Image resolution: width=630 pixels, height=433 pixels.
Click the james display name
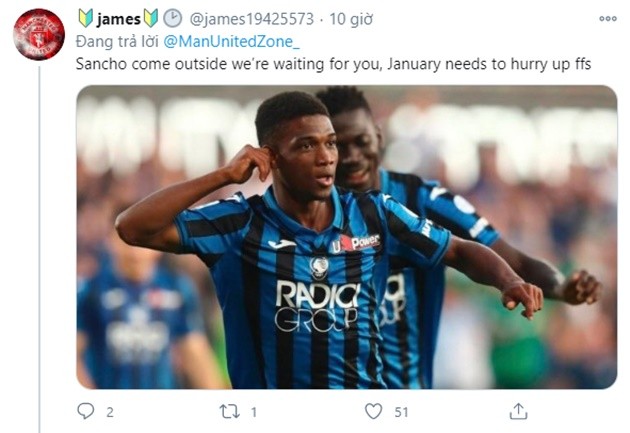(x=119, y=19)
